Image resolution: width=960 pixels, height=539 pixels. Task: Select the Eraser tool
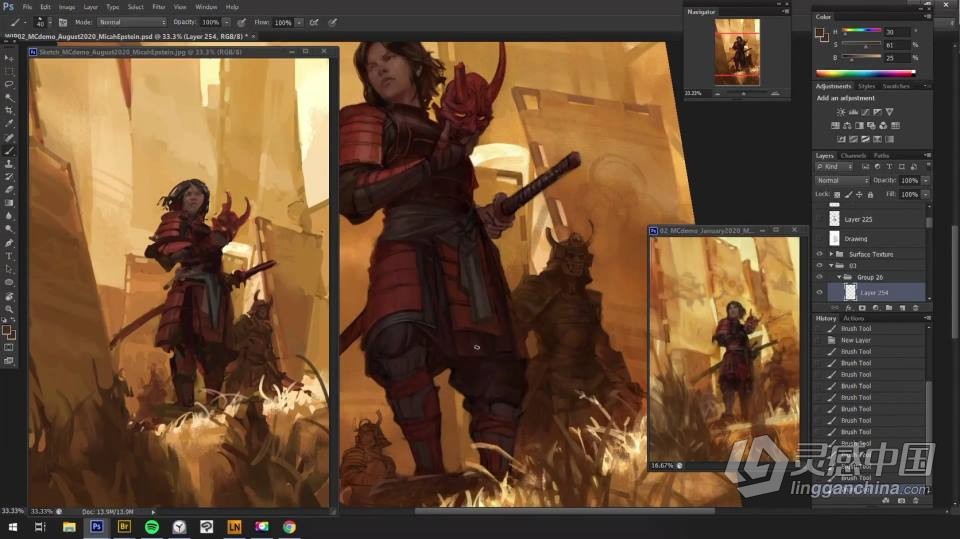(9, 190)
